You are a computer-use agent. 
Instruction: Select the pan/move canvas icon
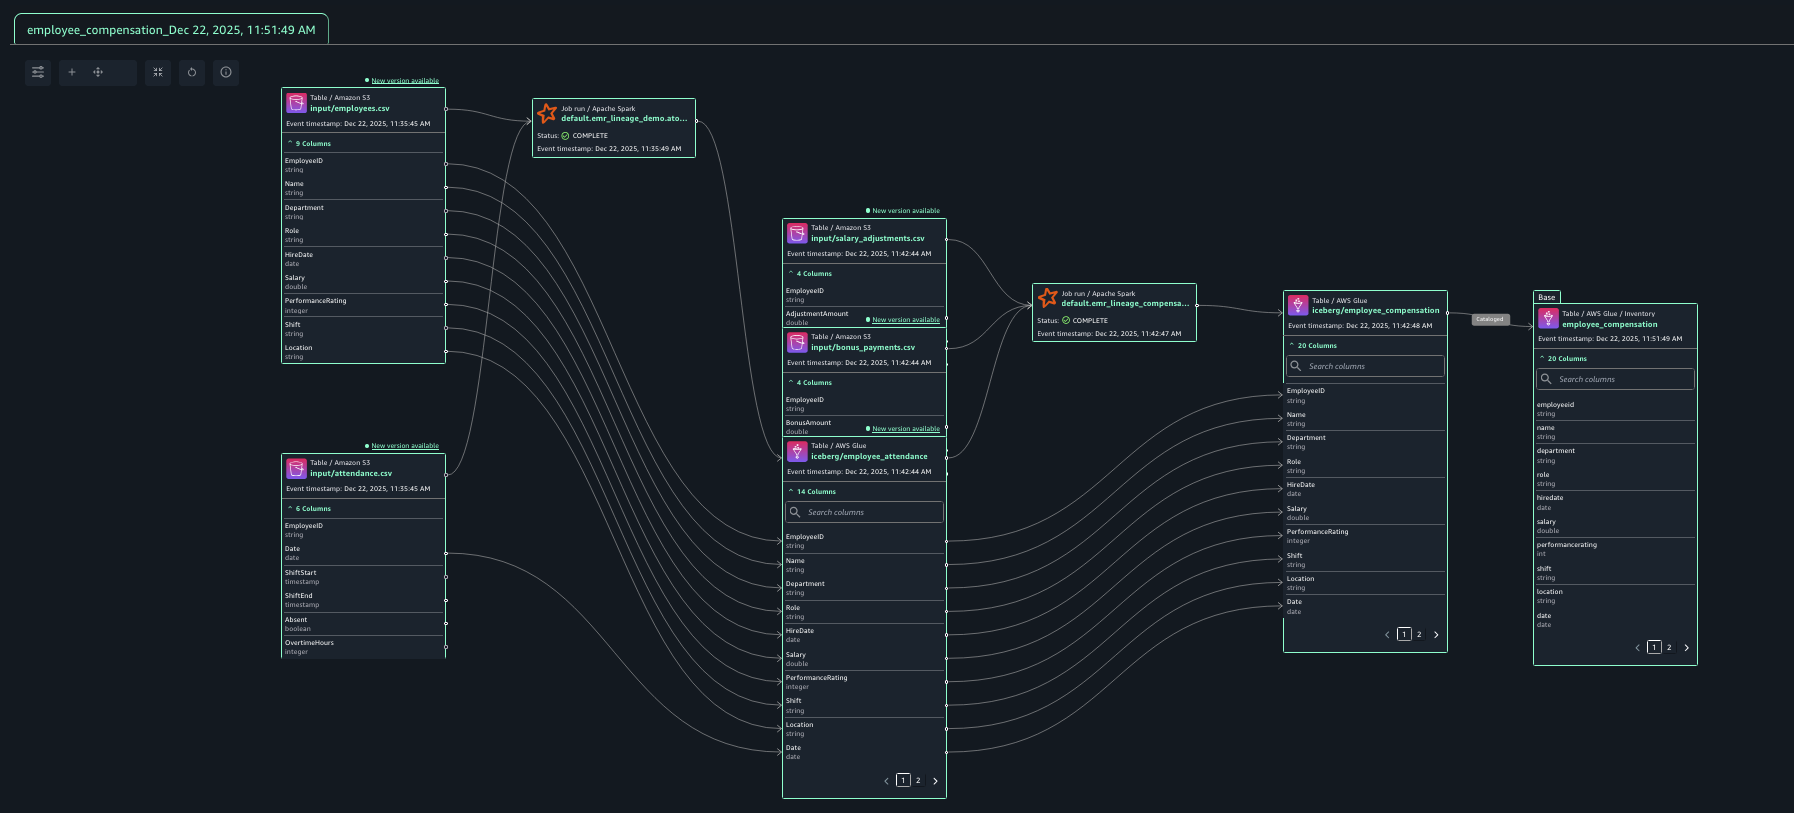coord(98,72)
